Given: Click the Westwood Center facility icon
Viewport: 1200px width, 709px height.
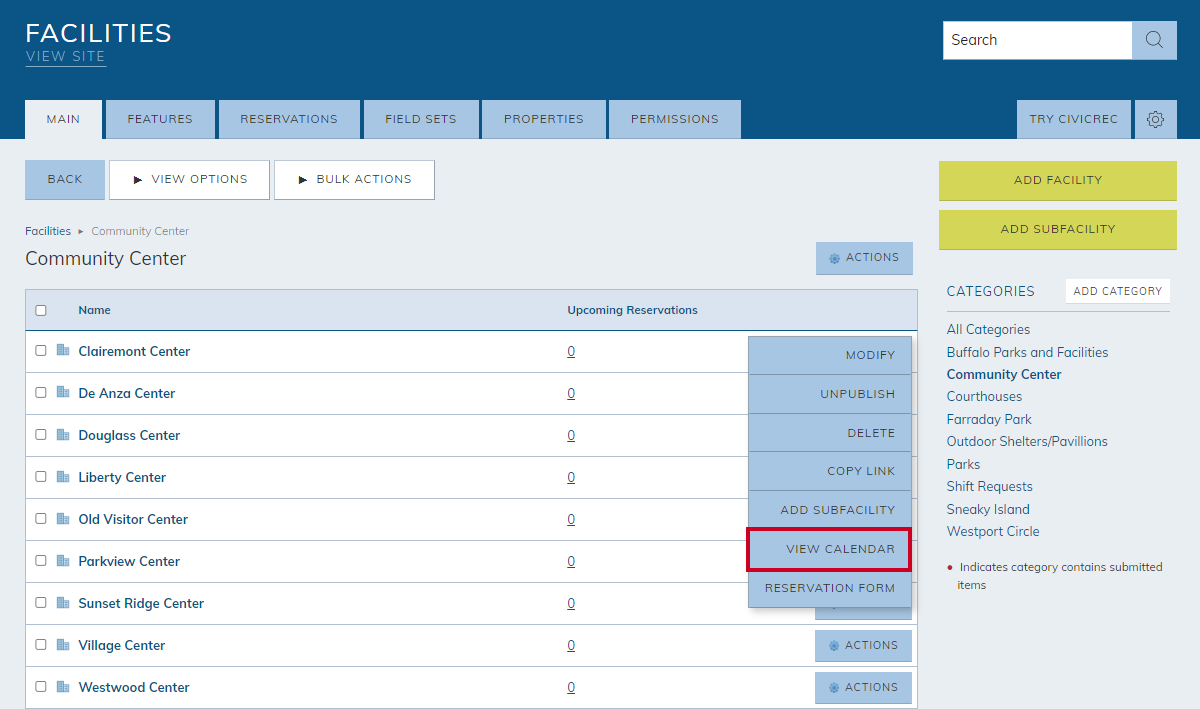Looking at the screenshot, I should pos(63,686).
